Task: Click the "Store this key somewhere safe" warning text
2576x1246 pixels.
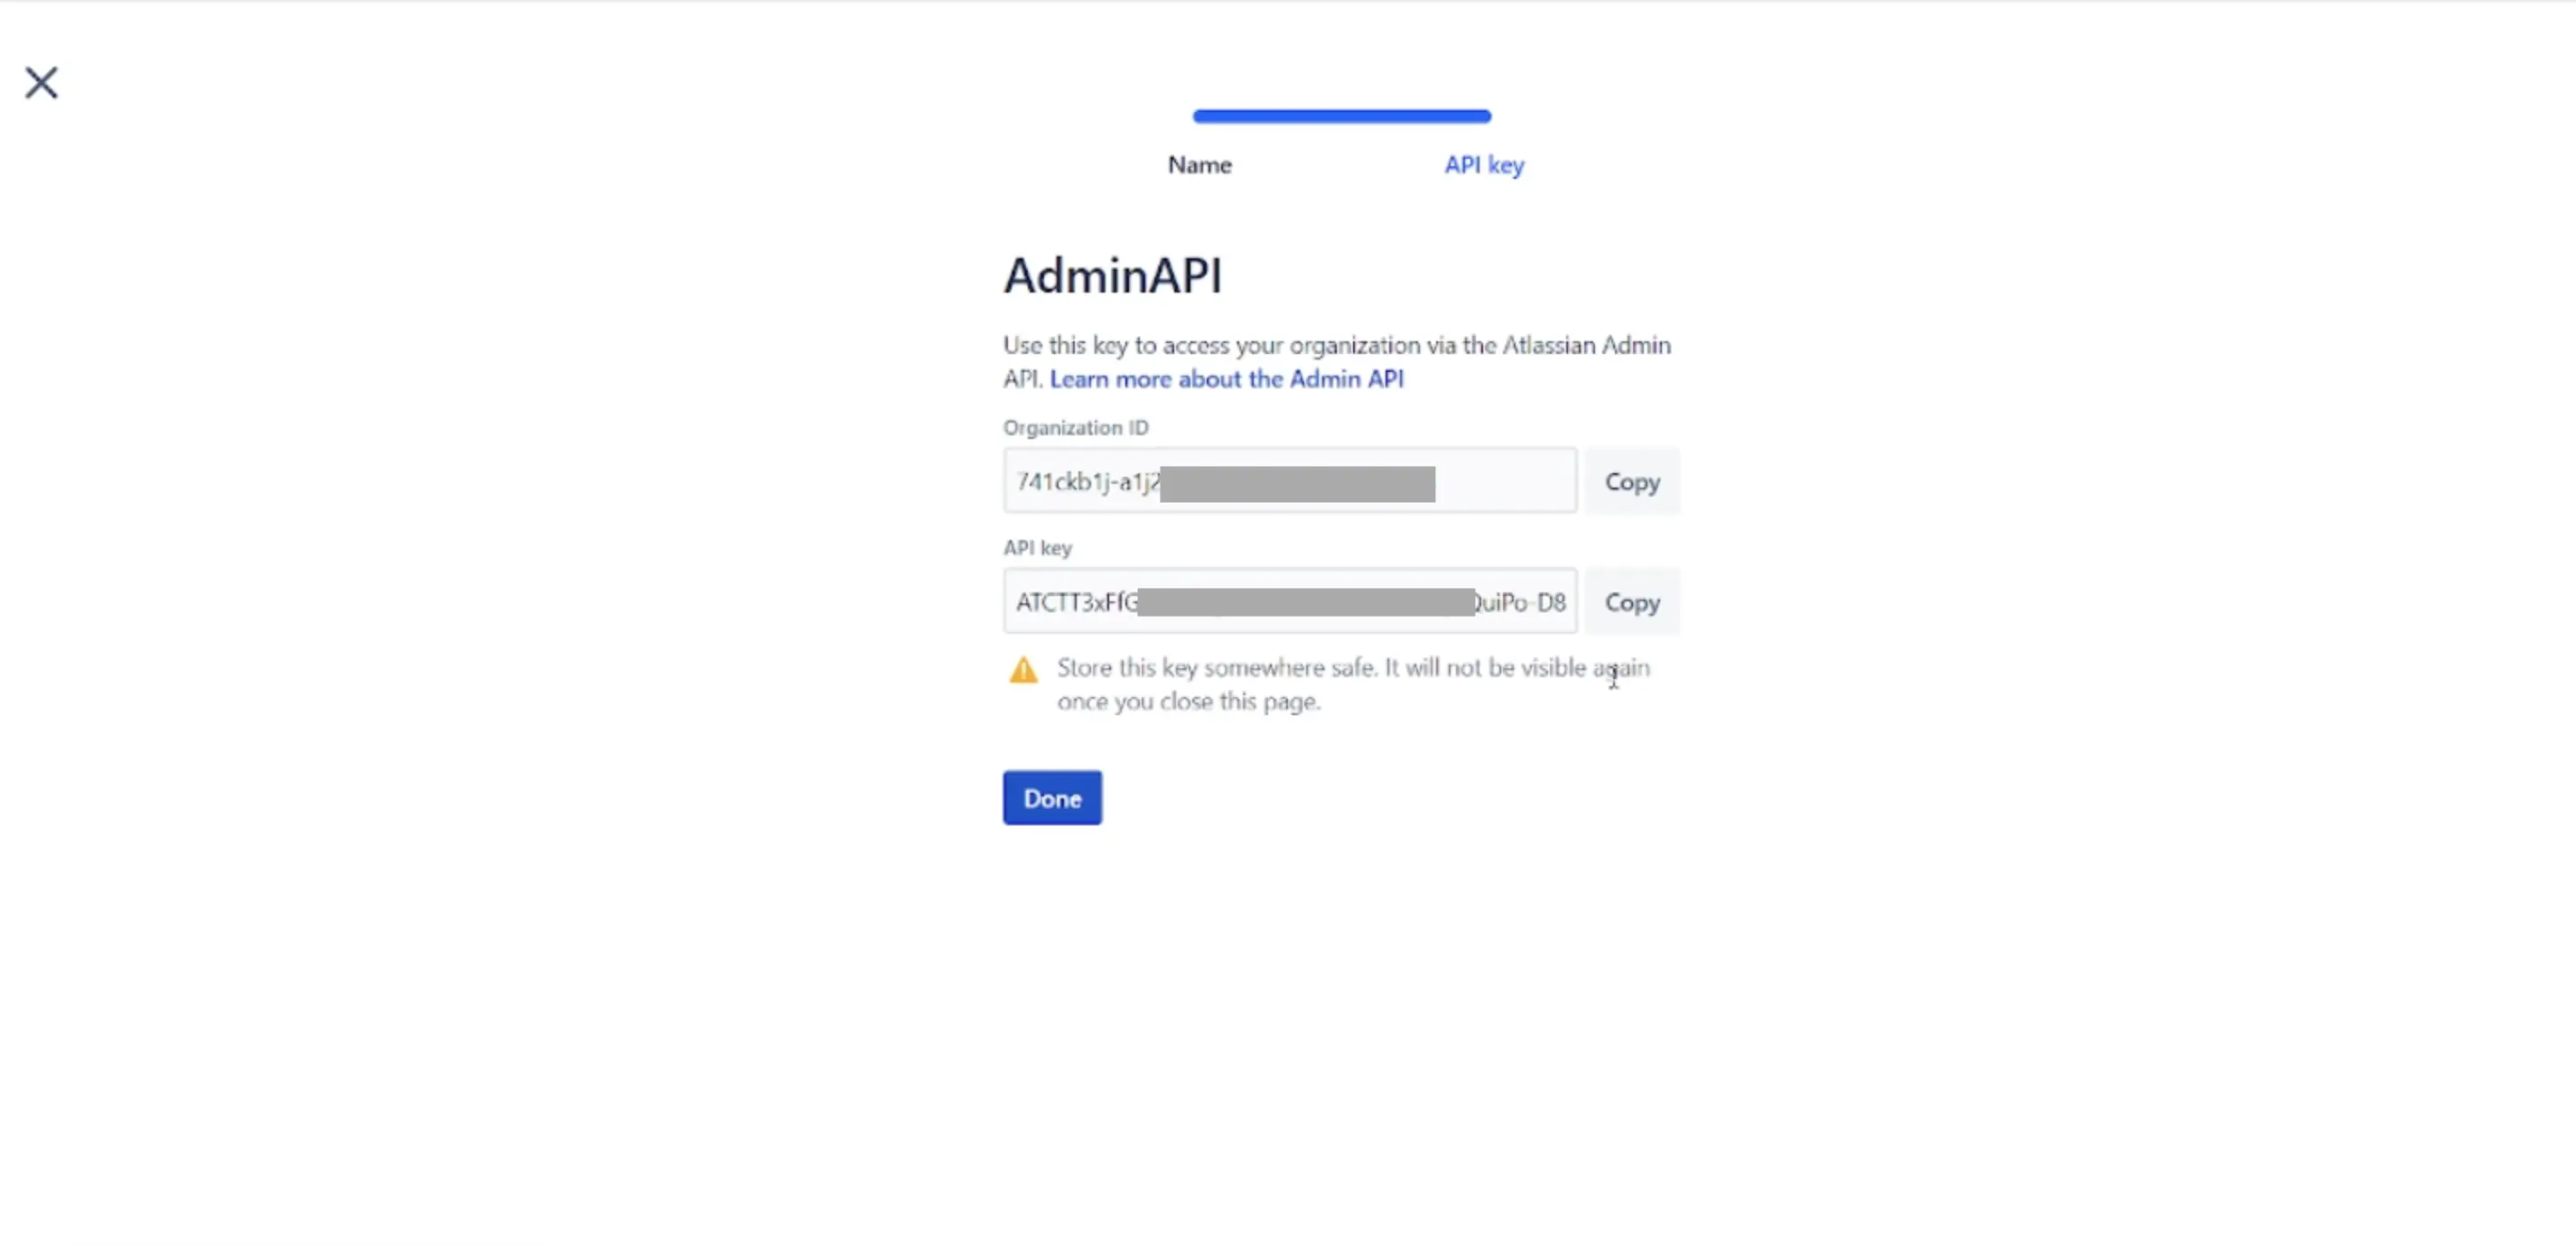Action: [x=1353, y=684]
